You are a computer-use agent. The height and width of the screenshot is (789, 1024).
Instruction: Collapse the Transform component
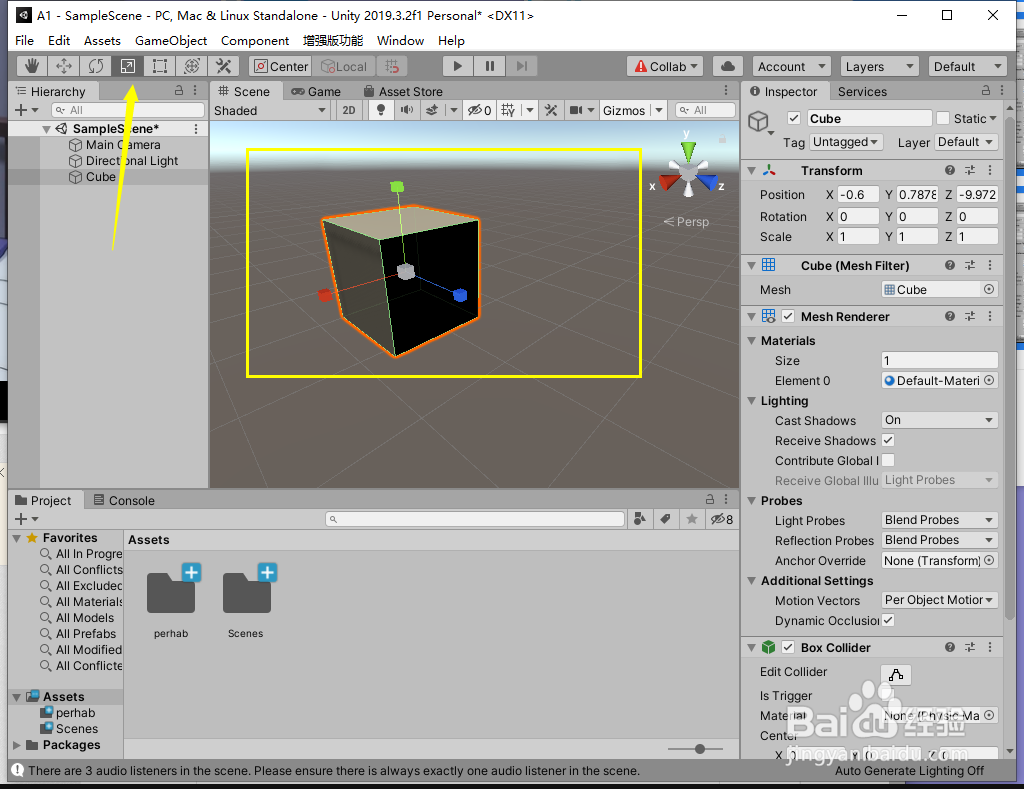click(752, 170)
